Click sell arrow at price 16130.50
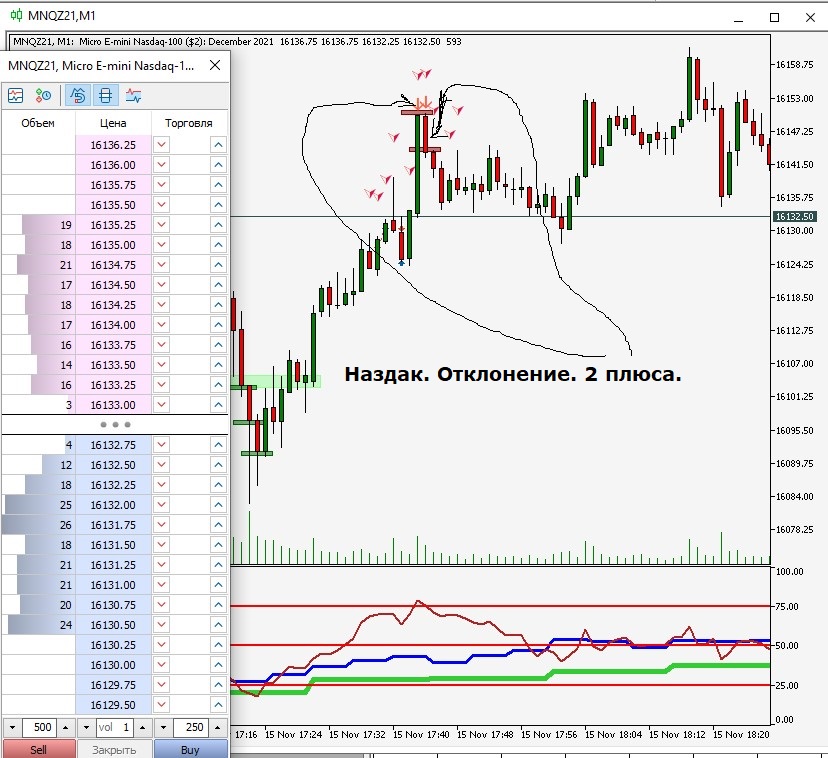 (162, 625)
